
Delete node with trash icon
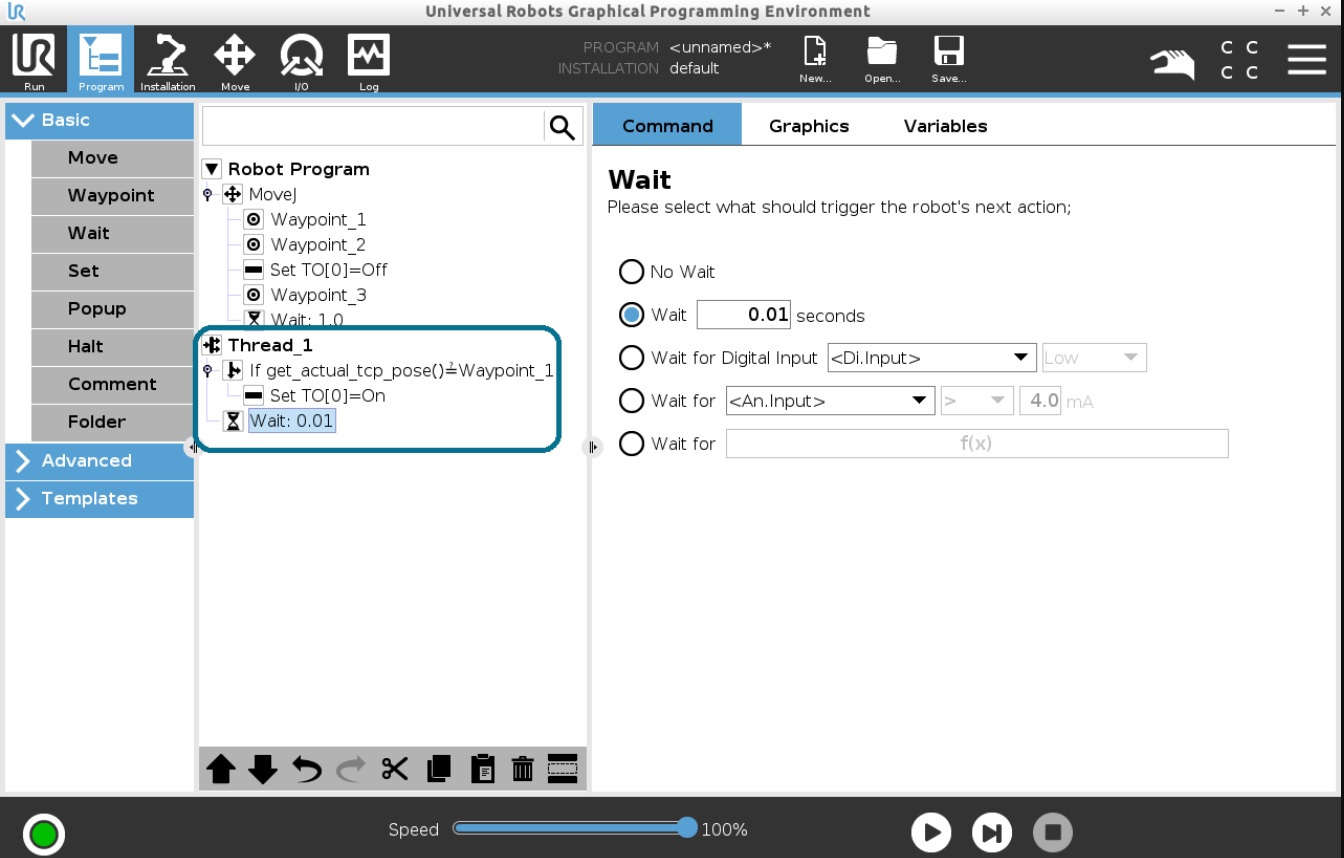point(522,769)
